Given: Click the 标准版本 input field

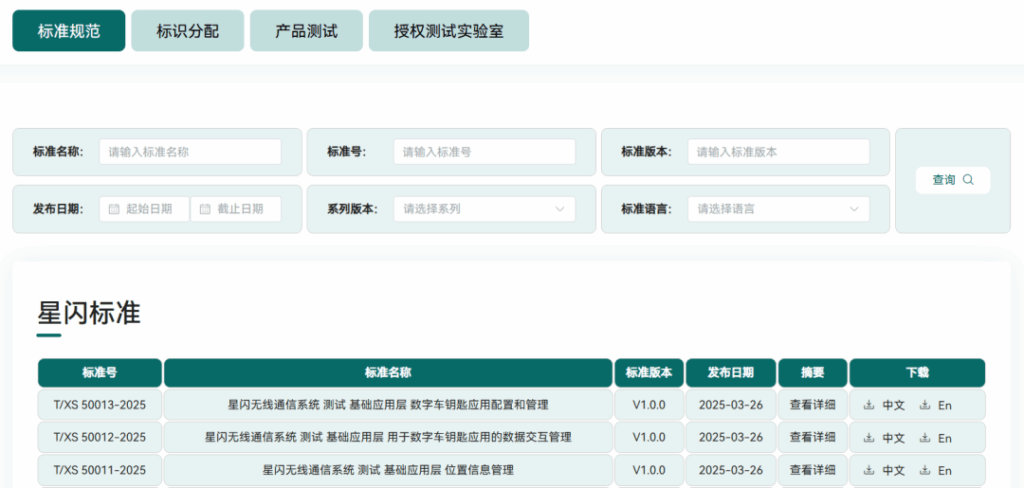Looking at the screenshot, I should pyautogui.click(x=778, y=152).
